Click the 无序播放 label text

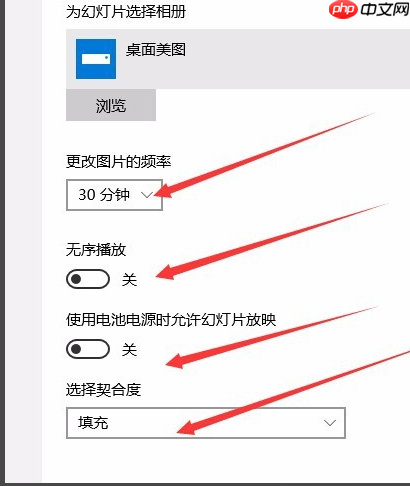[x=96, y=250]
